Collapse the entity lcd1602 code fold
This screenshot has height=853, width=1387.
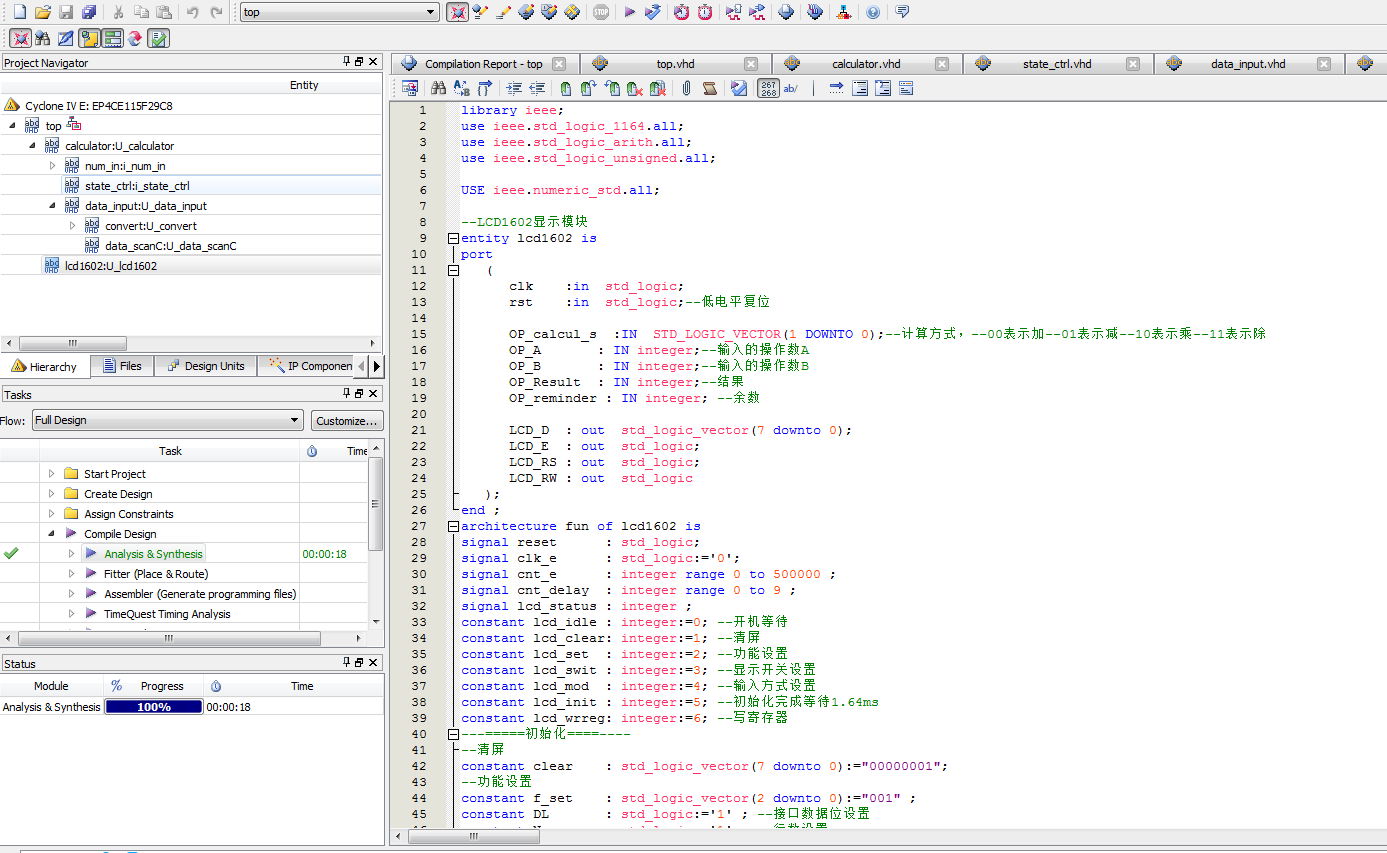(453, 239)
